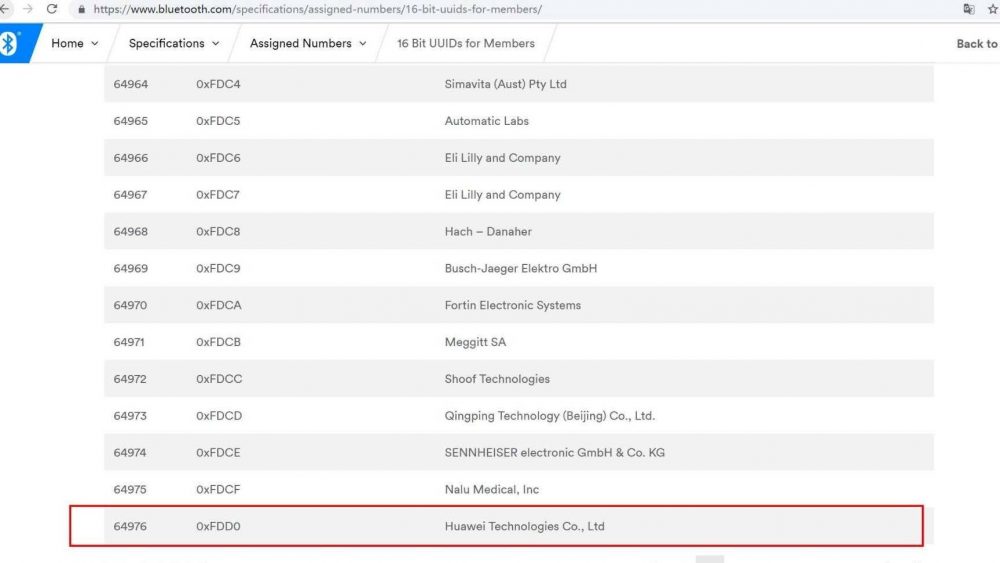Select 16 Bit UUIDs for Members breadcrumb
The image size is (1000, 563).
tap(465, 44)
